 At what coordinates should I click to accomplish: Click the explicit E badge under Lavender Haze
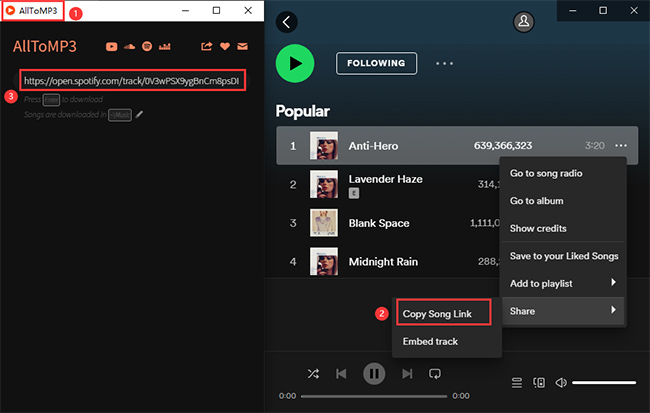354,193
